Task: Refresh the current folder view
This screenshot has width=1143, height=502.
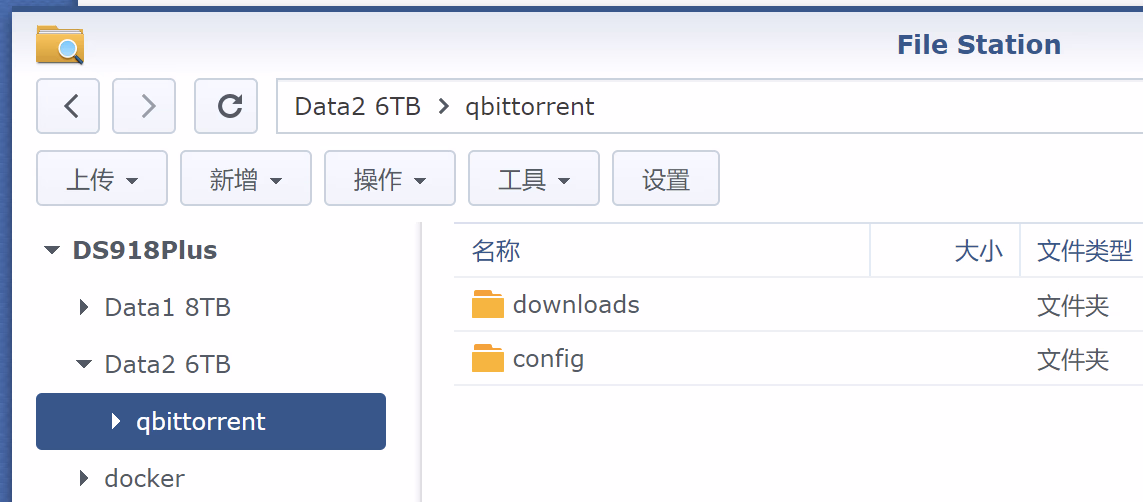Action: point(229,106)
